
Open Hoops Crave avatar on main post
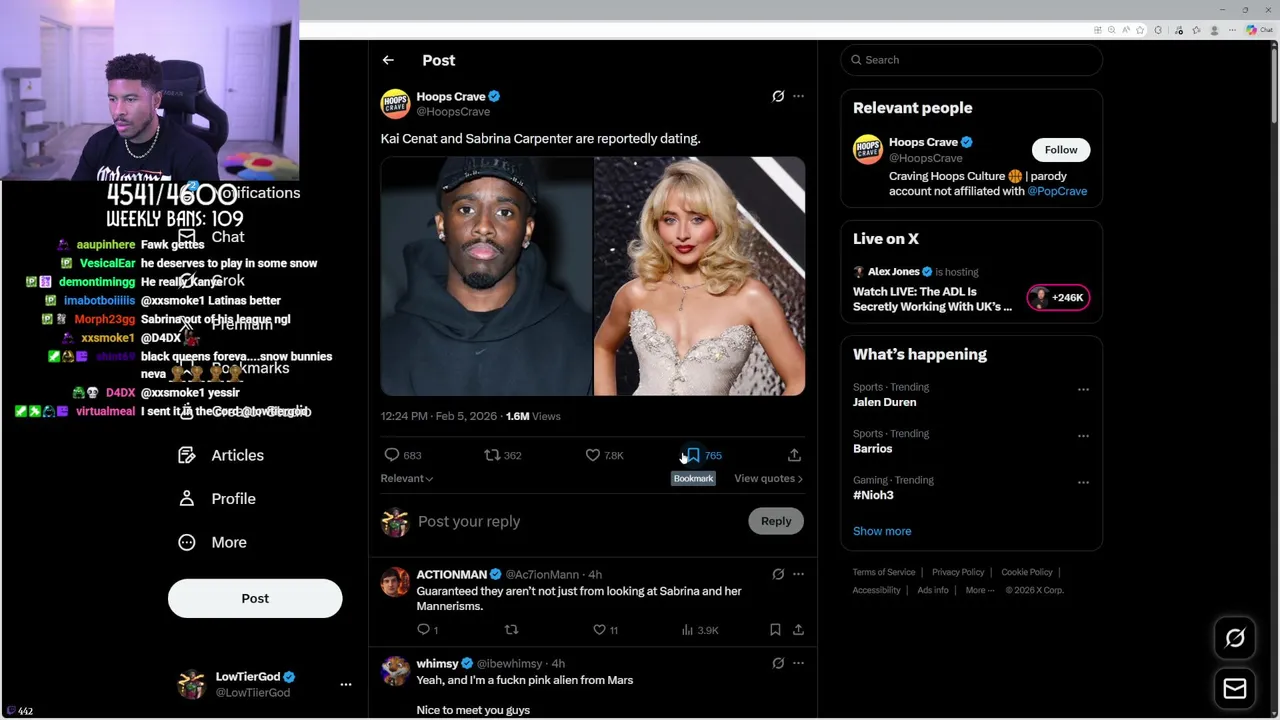[395, 104]
